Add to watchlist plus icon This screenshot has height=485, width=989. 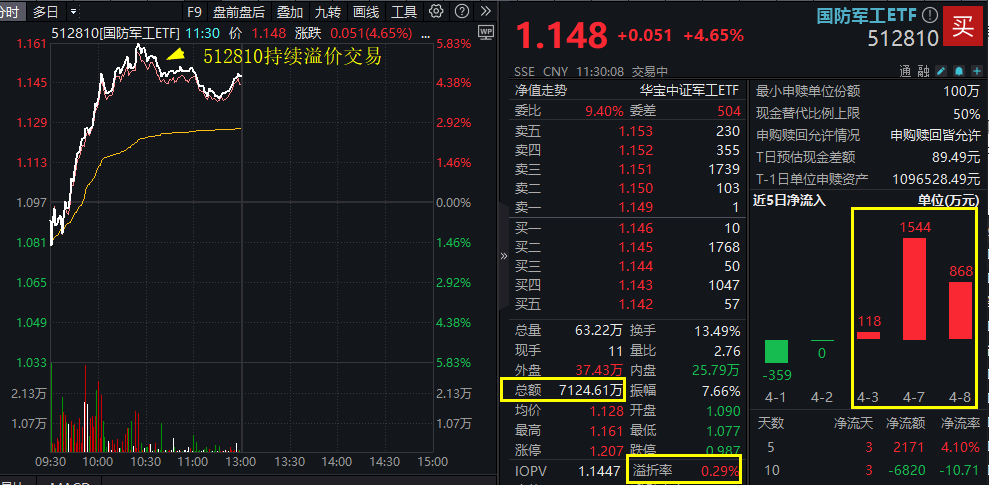point(976,71)
